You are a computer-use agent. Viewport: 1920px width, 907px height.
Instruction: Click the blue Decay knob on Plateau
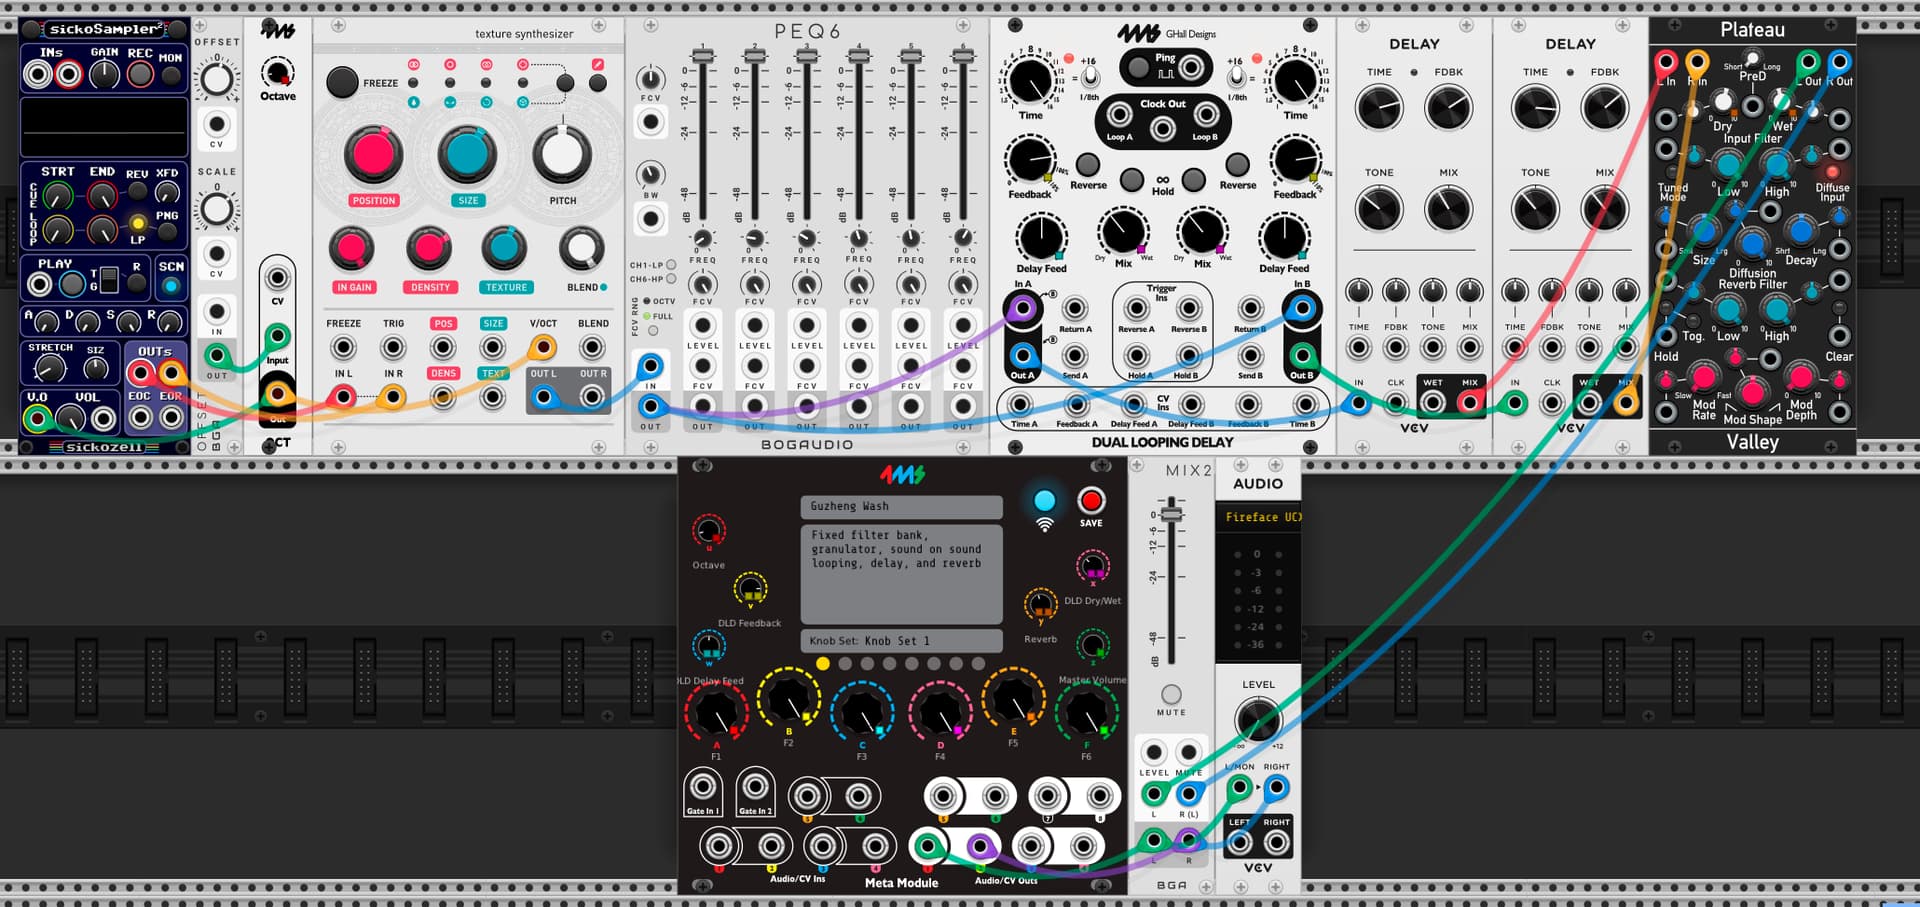pyautogui.click(x=1800, y=231)
